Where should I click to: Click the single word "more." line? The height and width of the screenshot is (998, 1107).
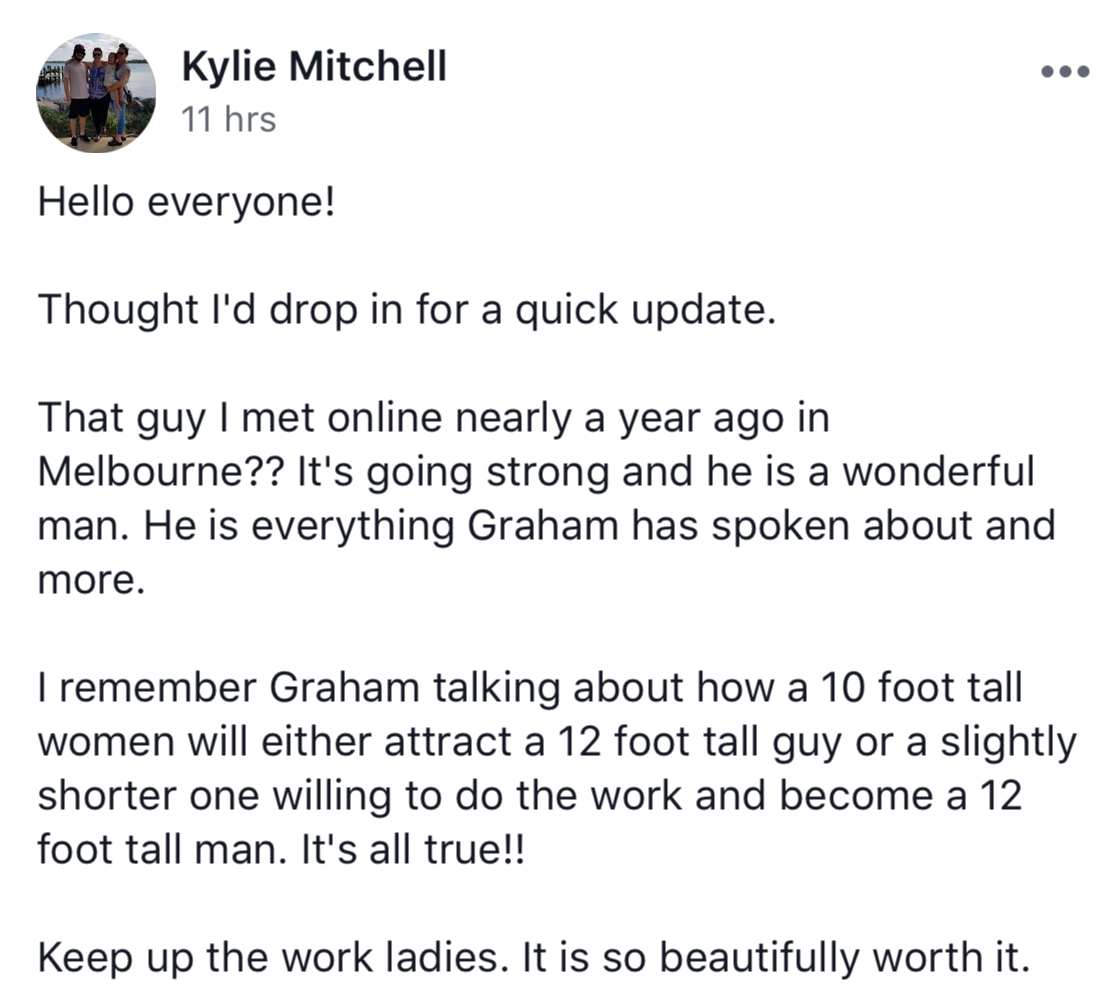click(x=91, y=580)
